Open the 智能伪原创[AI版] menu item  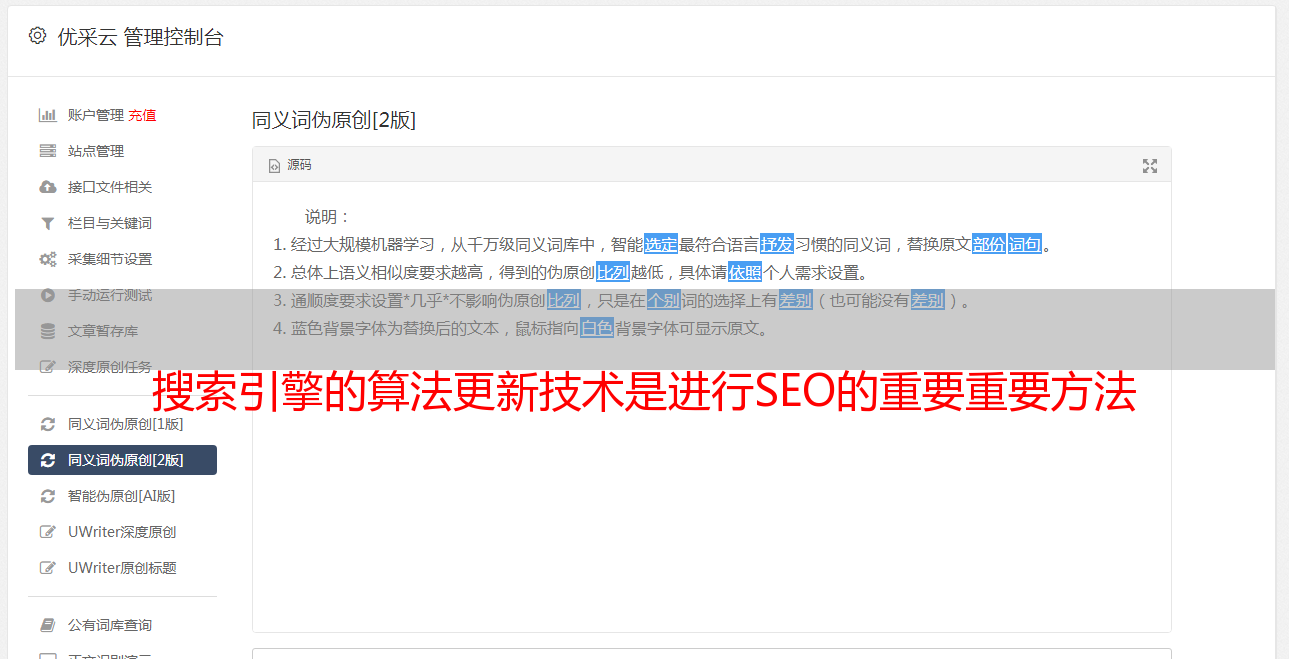[x=122, y=496]
